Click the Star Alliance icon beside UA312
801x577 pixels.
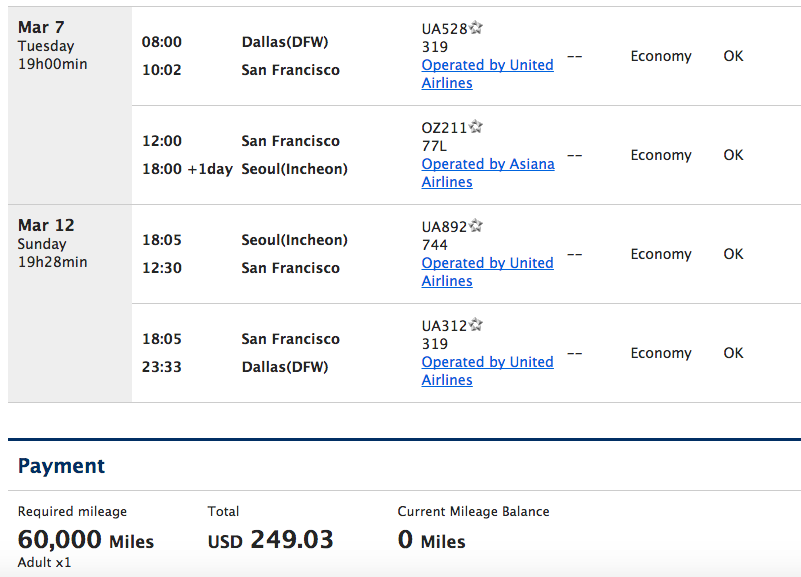tap(476, 325)
